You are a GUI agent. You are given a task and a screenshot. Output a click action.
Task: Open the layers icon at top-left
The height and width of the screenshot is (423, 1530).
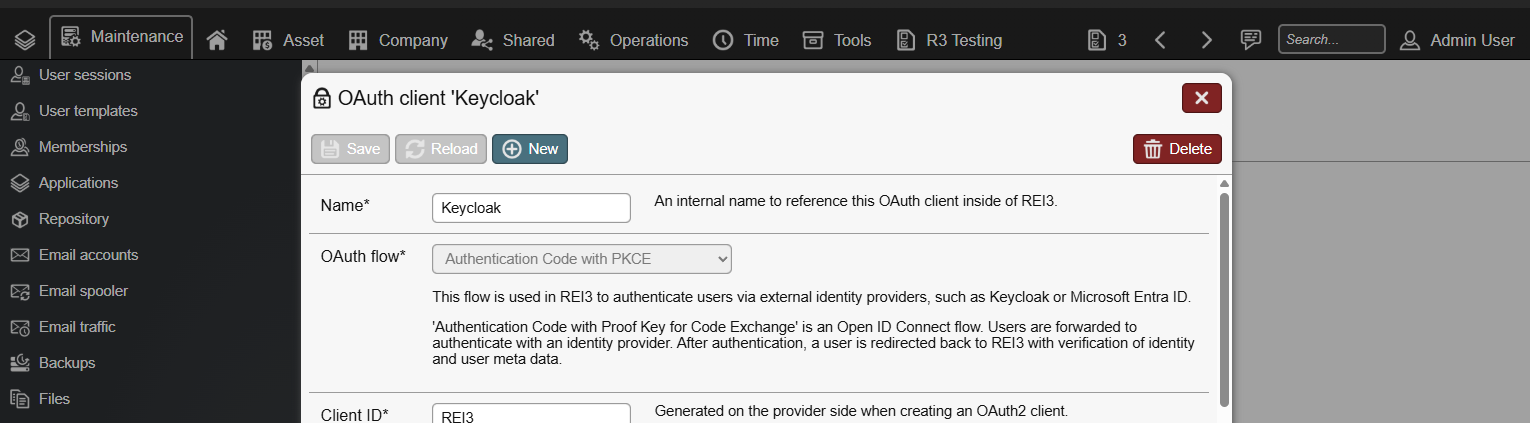[25, 40]
